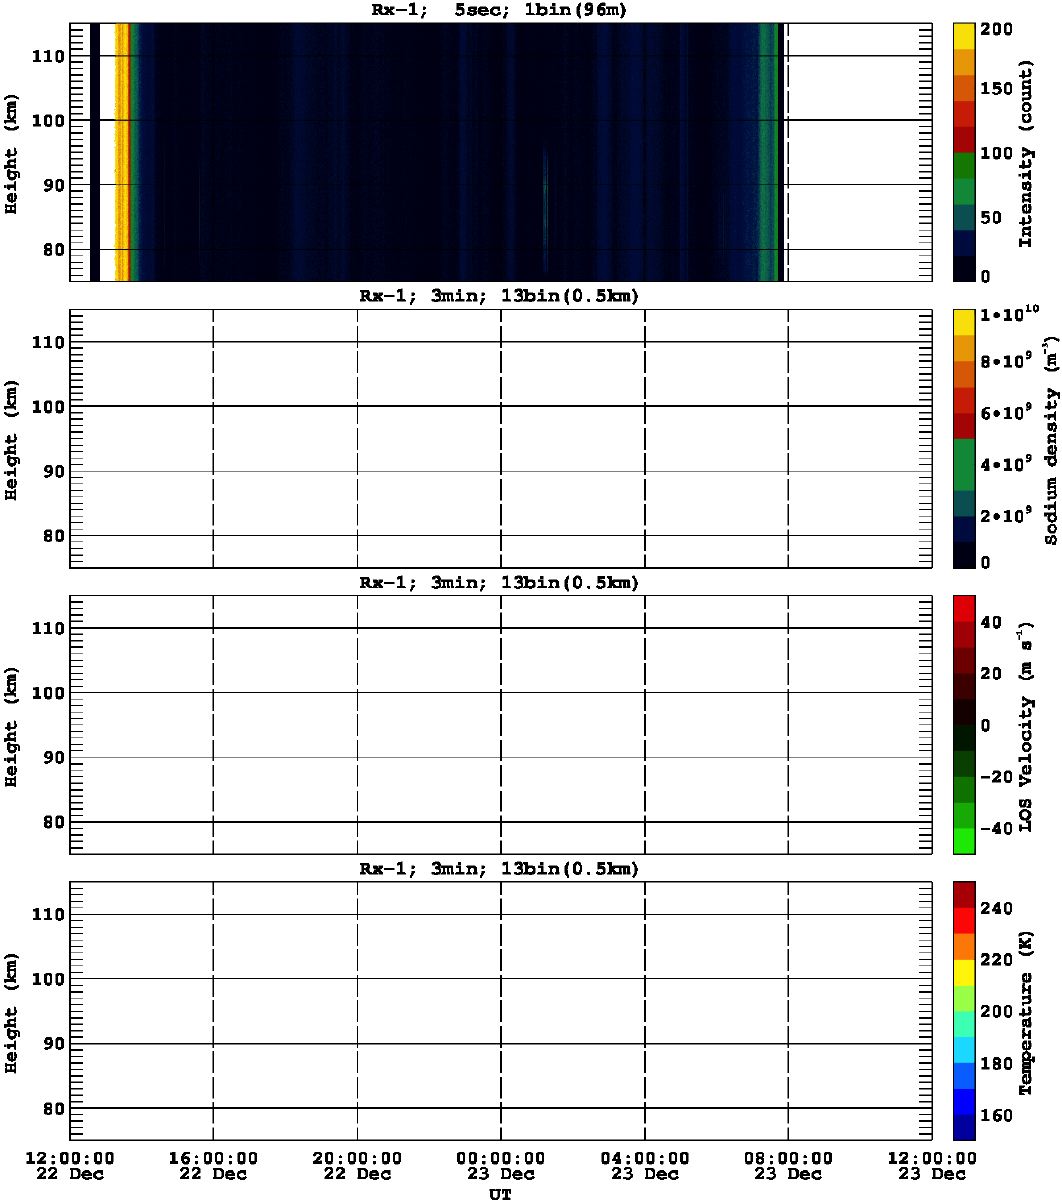Click the '20:00:00 22 Dec' time axis label
1062x1200 pixels.
357,1165
